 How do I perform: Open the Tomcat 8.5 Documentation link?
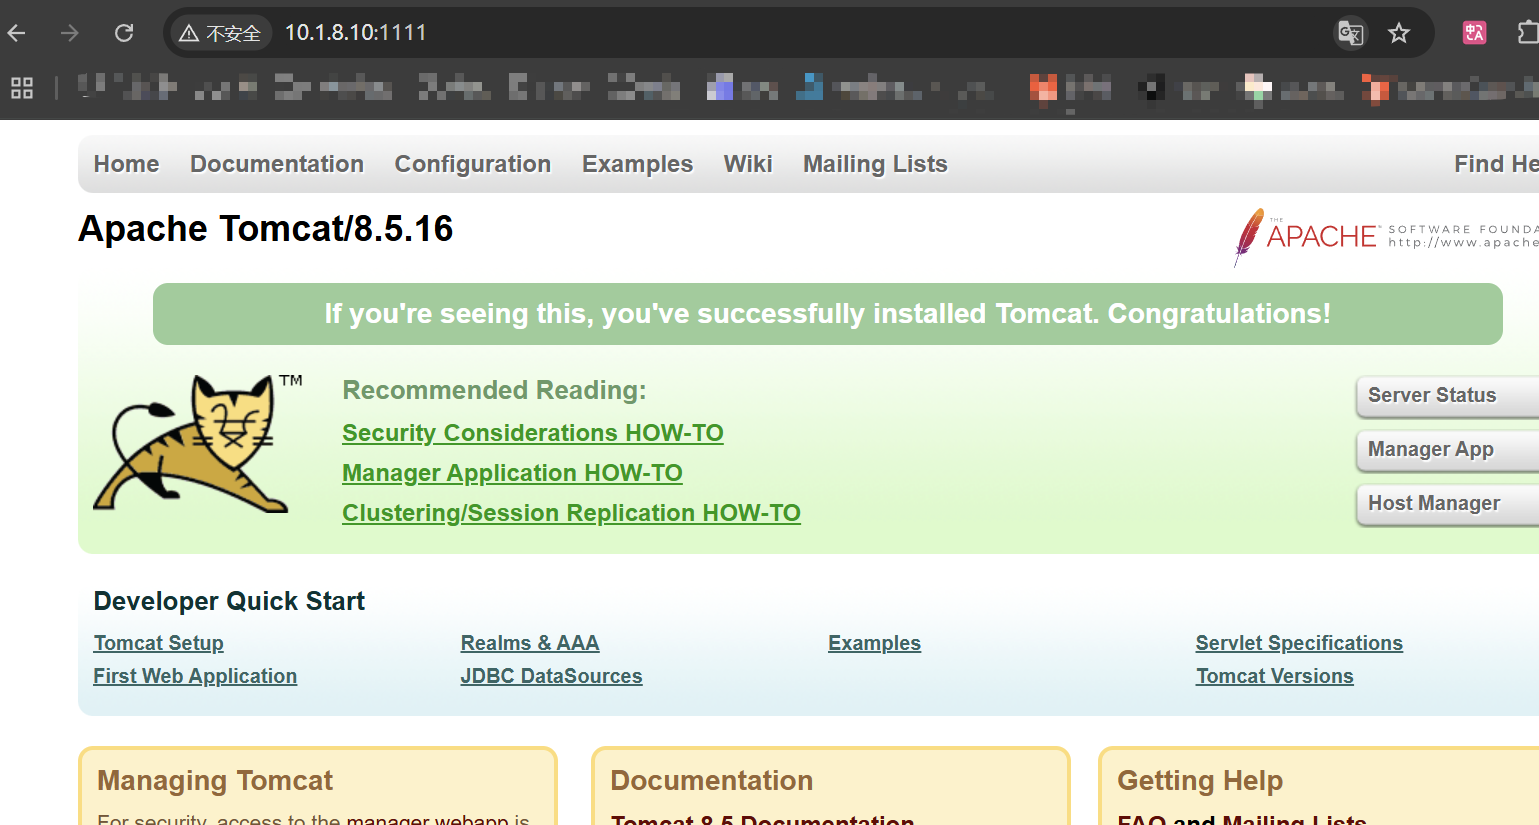click(x=762, y=819)
